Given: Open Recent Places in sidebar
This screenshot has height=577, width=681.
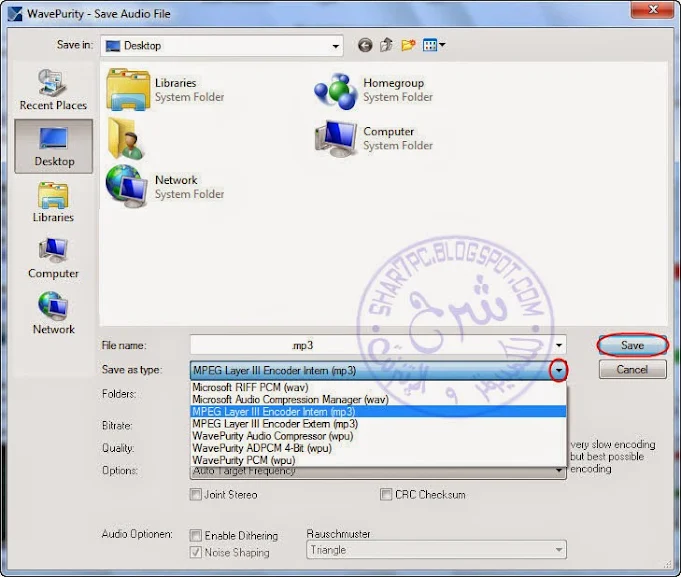Looking at the screenshot, I should 53,90.
